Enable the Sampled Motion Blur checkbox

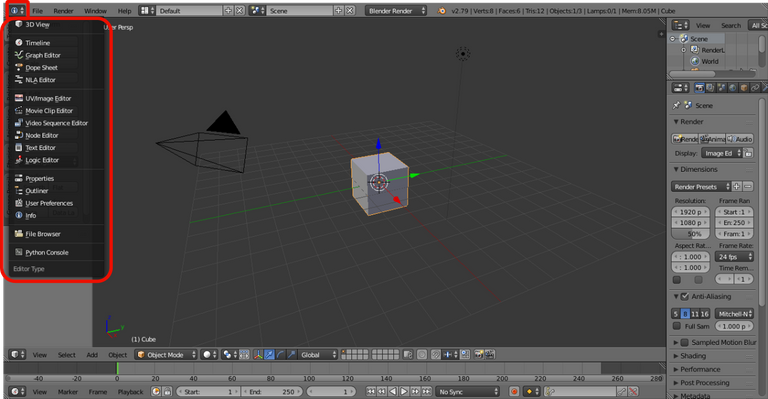(x=685, y=343)
